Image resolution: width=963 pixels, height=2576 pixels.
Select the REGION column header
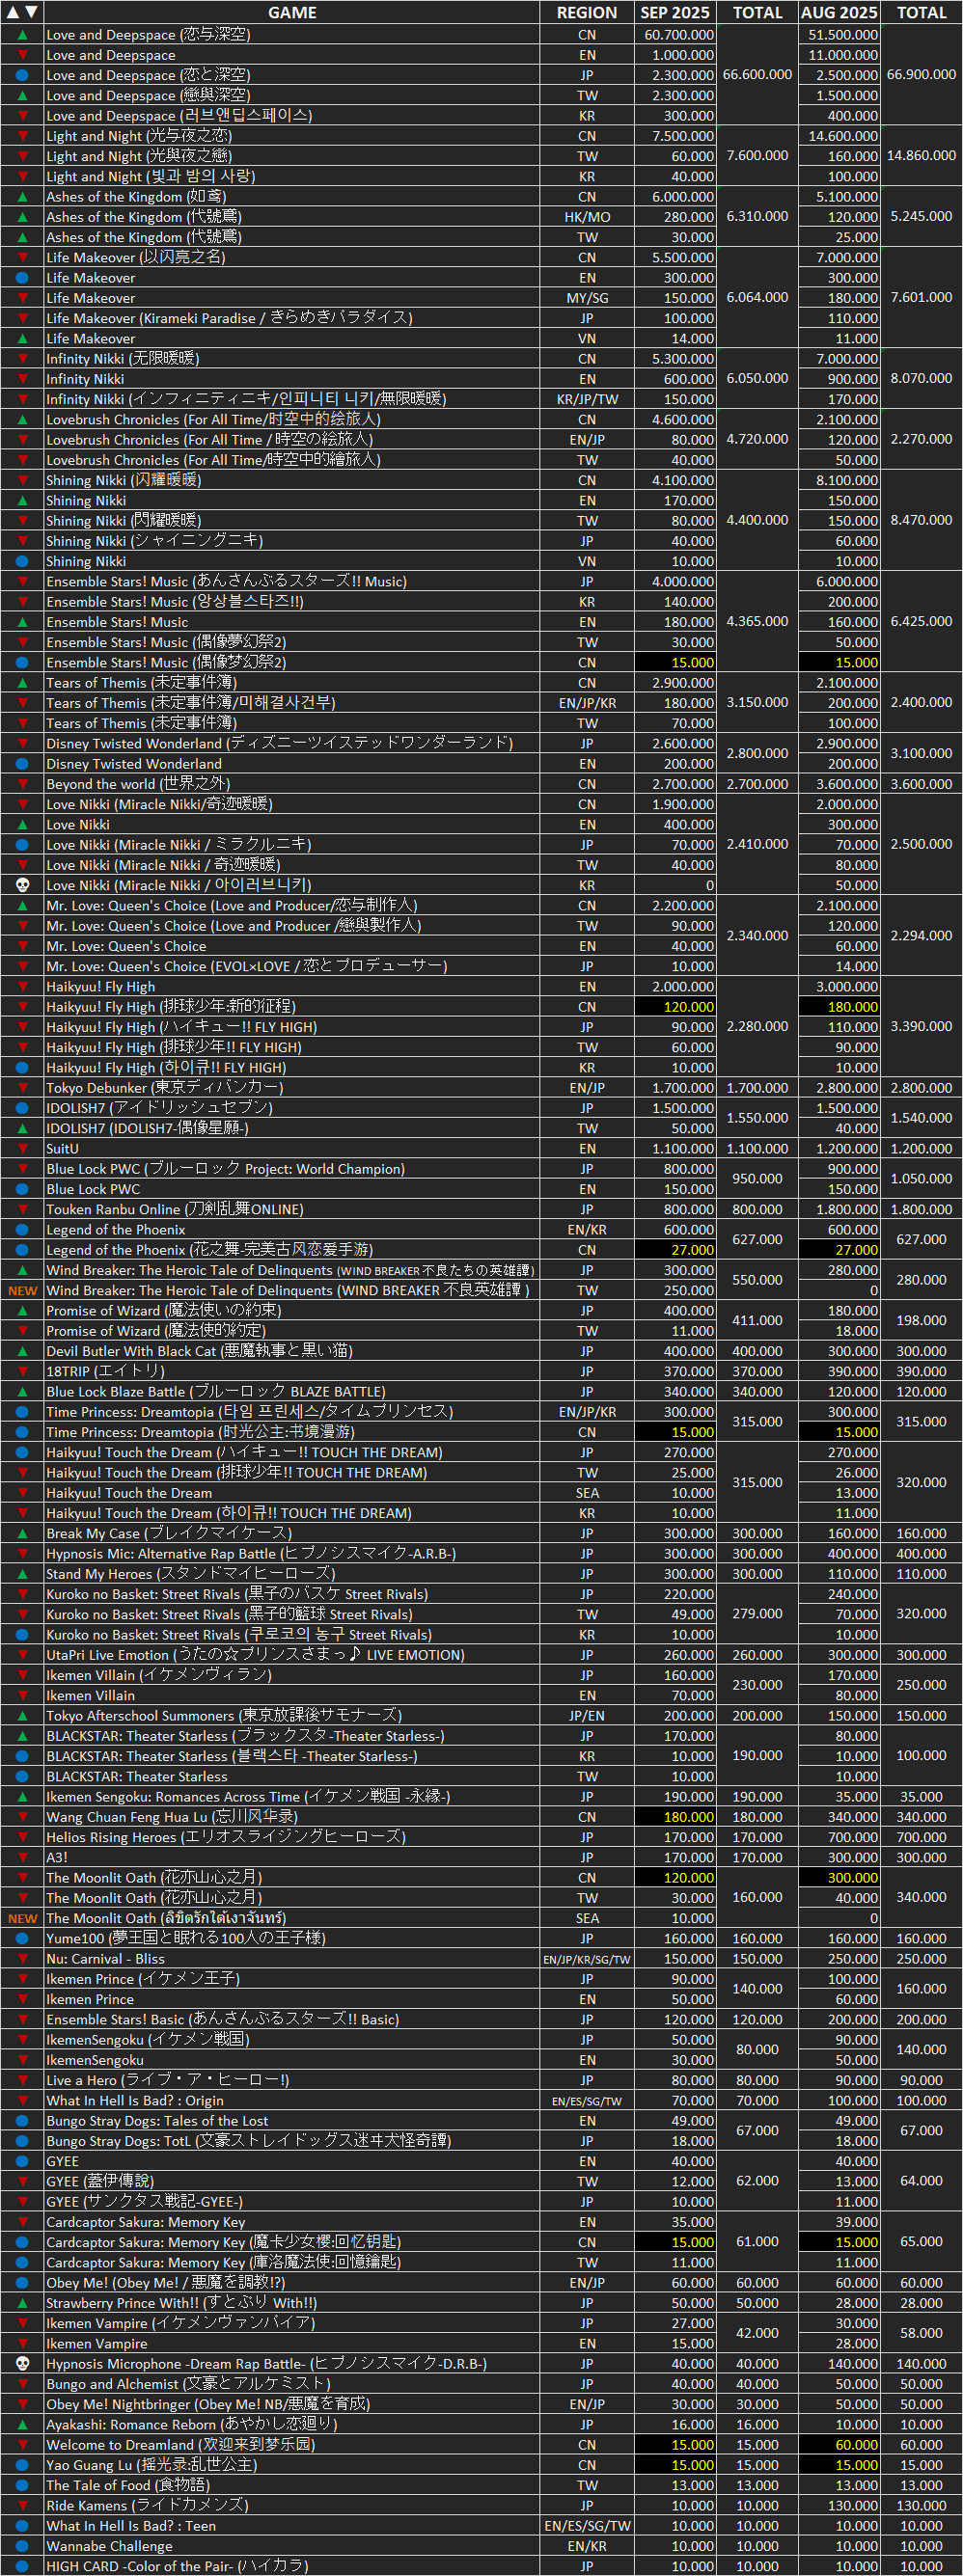586,12
